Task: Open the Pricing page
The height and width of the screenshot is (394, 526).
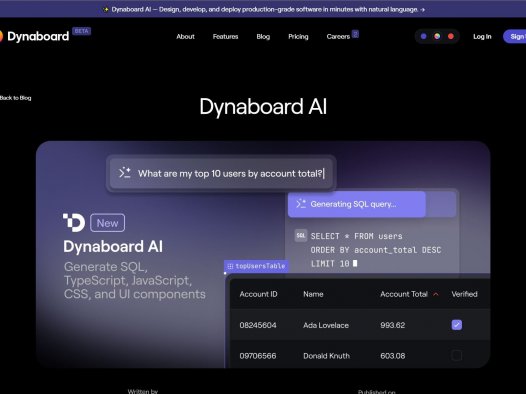Action: [298, 37]
